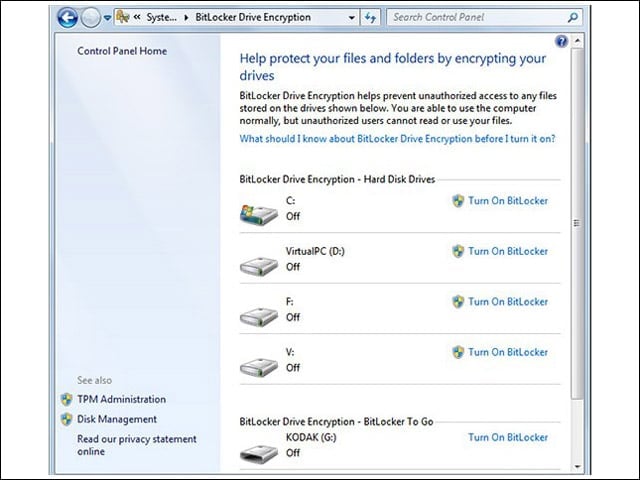Select the BitLocker Drive Encryption breadcrumb
640x480 pixels.
tap(253, 17)
